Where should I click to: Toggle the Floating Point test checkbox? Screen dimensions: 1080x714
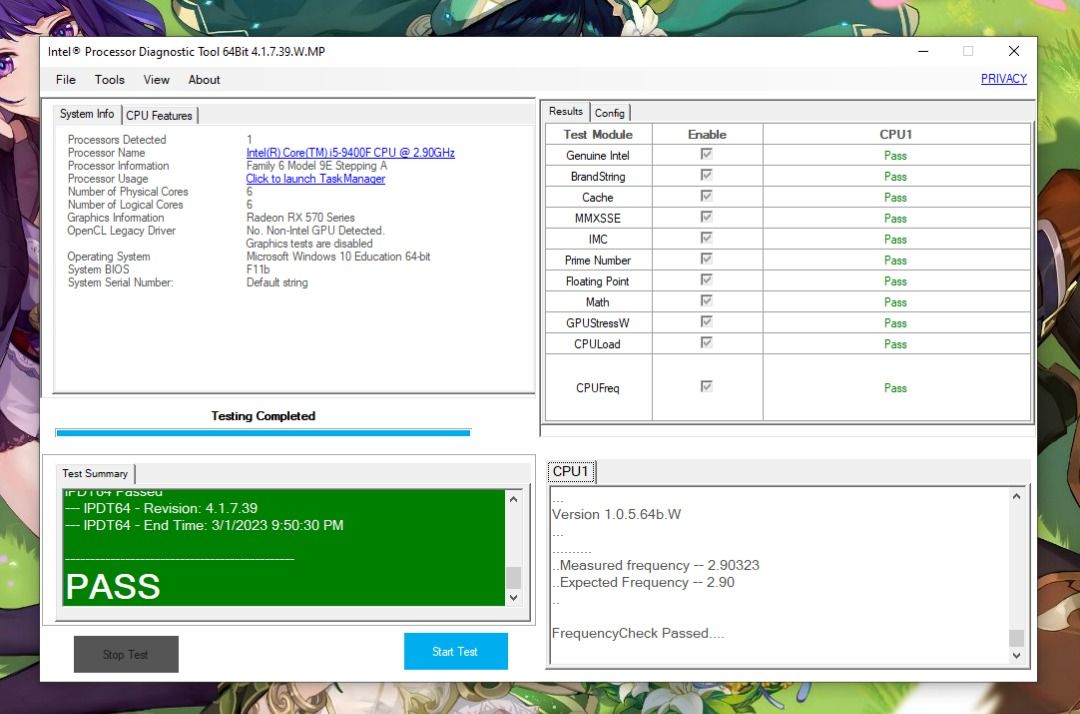706,280
